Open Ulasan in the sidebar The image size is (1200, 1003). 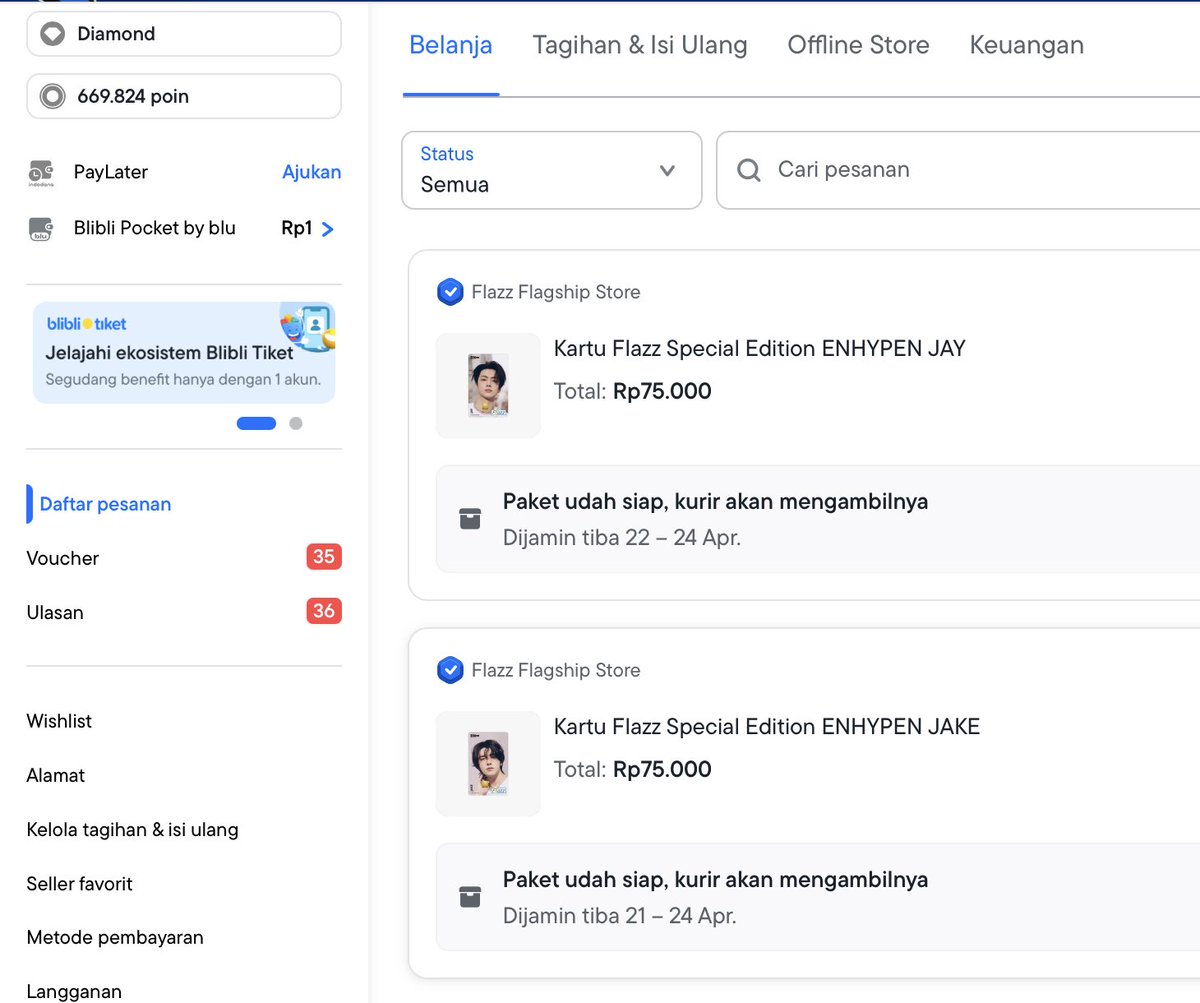(x=55, y=612)
